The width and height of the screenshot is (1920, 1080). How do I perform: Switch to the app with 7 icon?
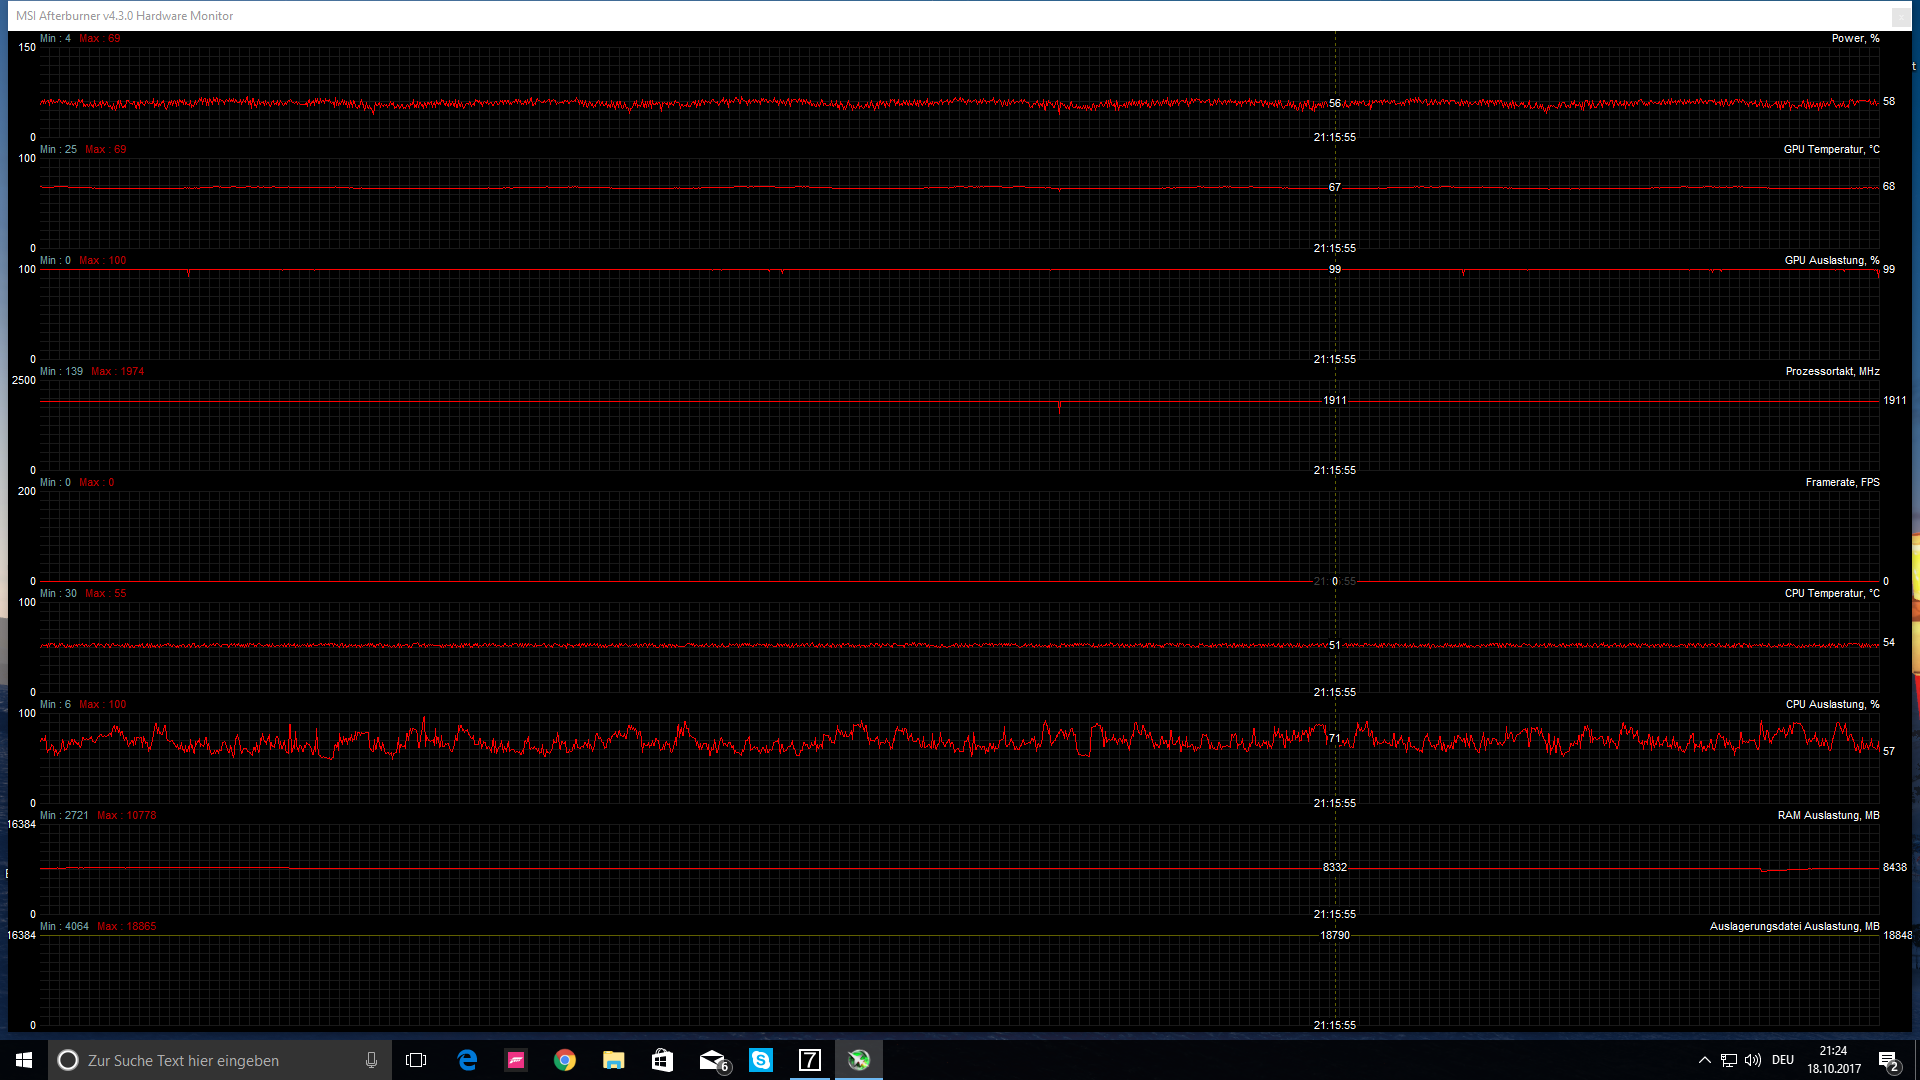[x=810, y=1060]
